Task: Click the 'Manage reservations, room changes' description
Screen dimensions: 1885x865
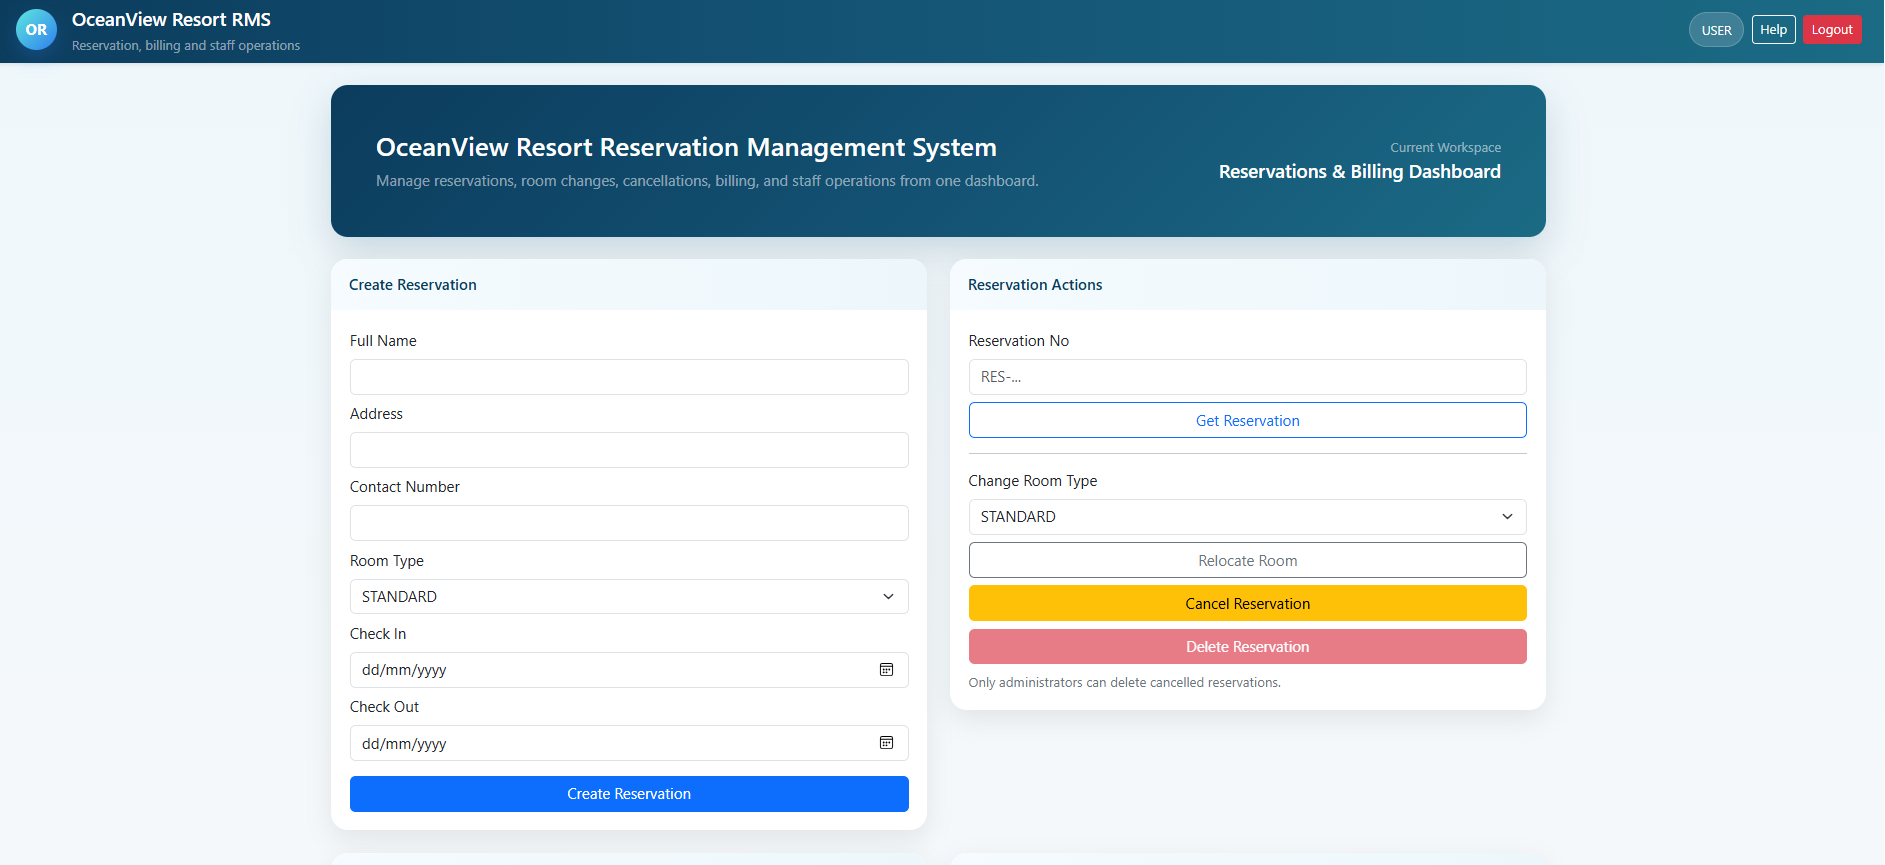Action: click(x=707, y=181)
